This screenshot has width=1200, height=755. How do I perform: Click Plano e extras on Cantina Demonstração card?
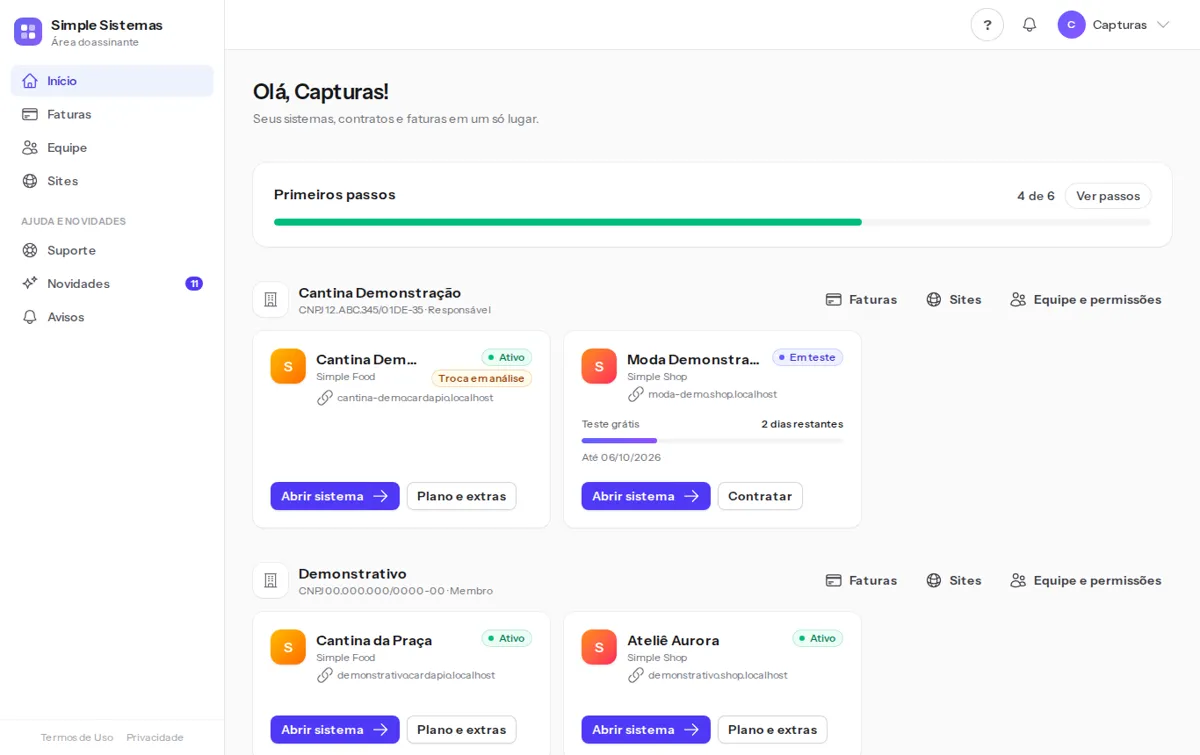tap(462, 496)
